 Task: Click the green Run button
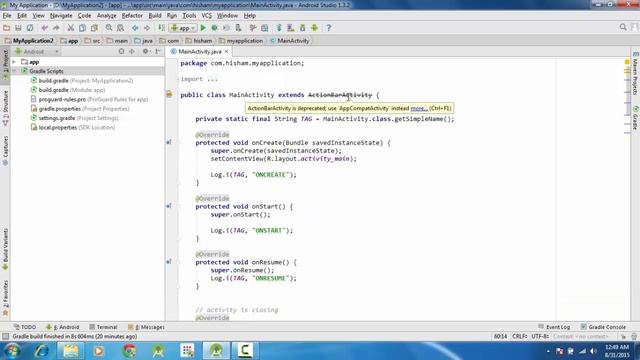(203, 28)
